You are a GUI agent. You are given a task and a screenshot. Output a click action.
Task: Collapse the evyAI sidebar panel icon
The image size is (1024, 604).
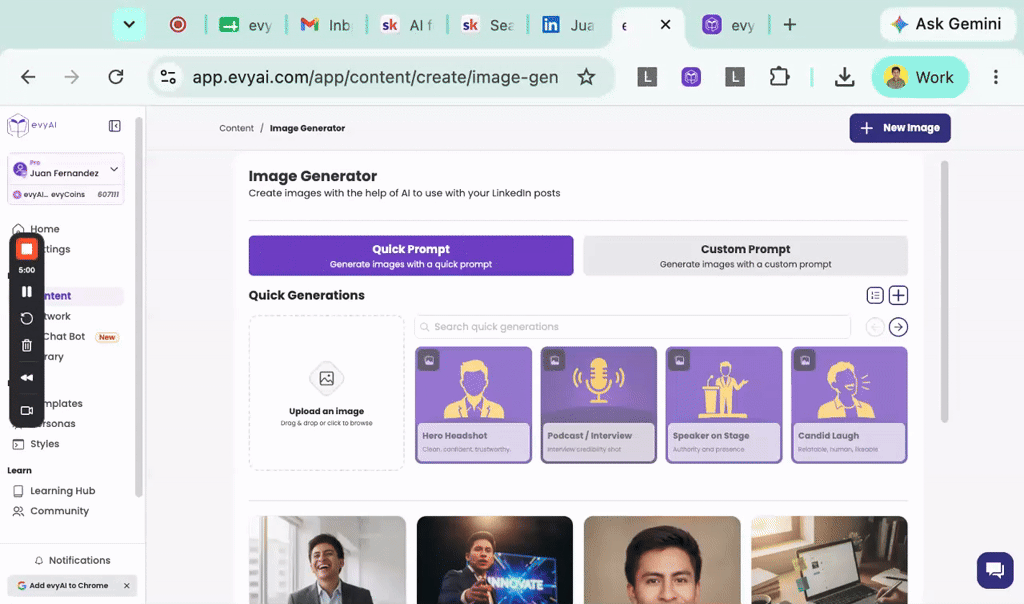(x=114, y=125)
